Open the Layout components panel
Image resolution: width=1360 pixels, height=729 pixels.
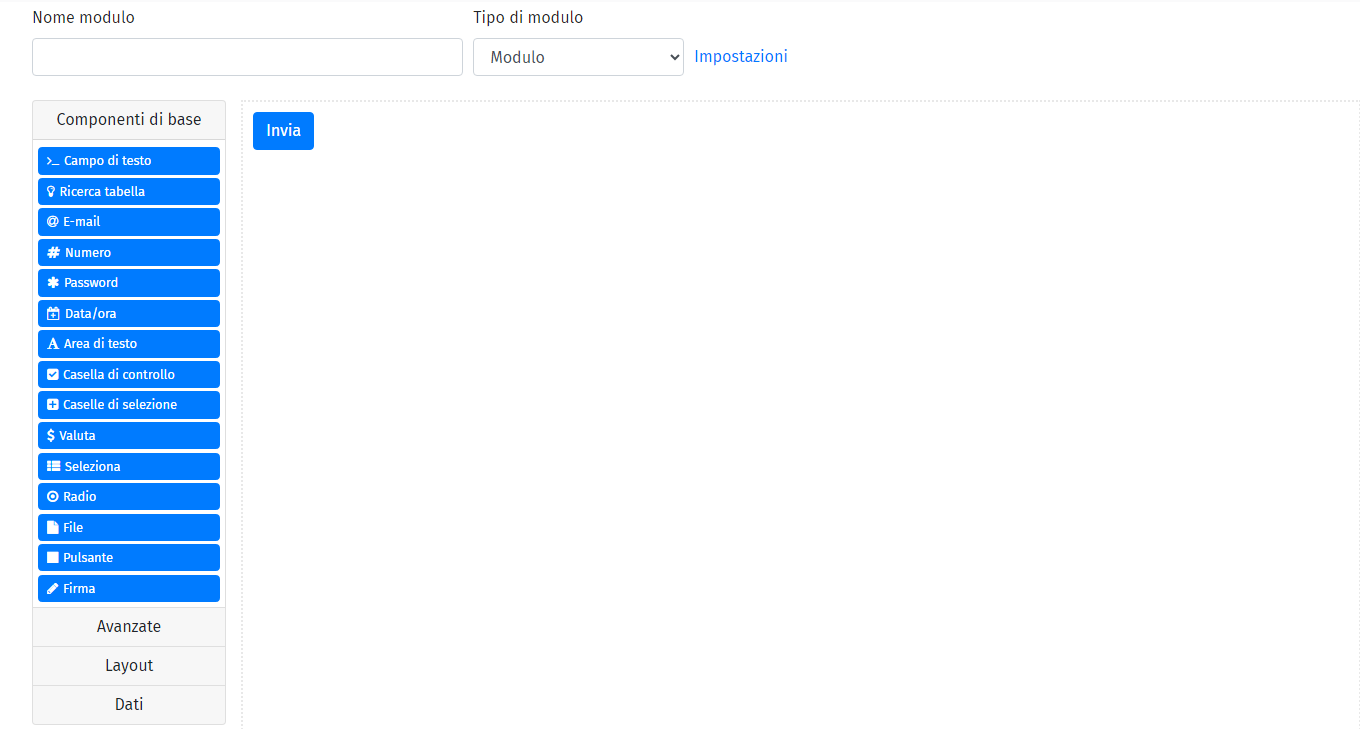(x=128, y=665)
